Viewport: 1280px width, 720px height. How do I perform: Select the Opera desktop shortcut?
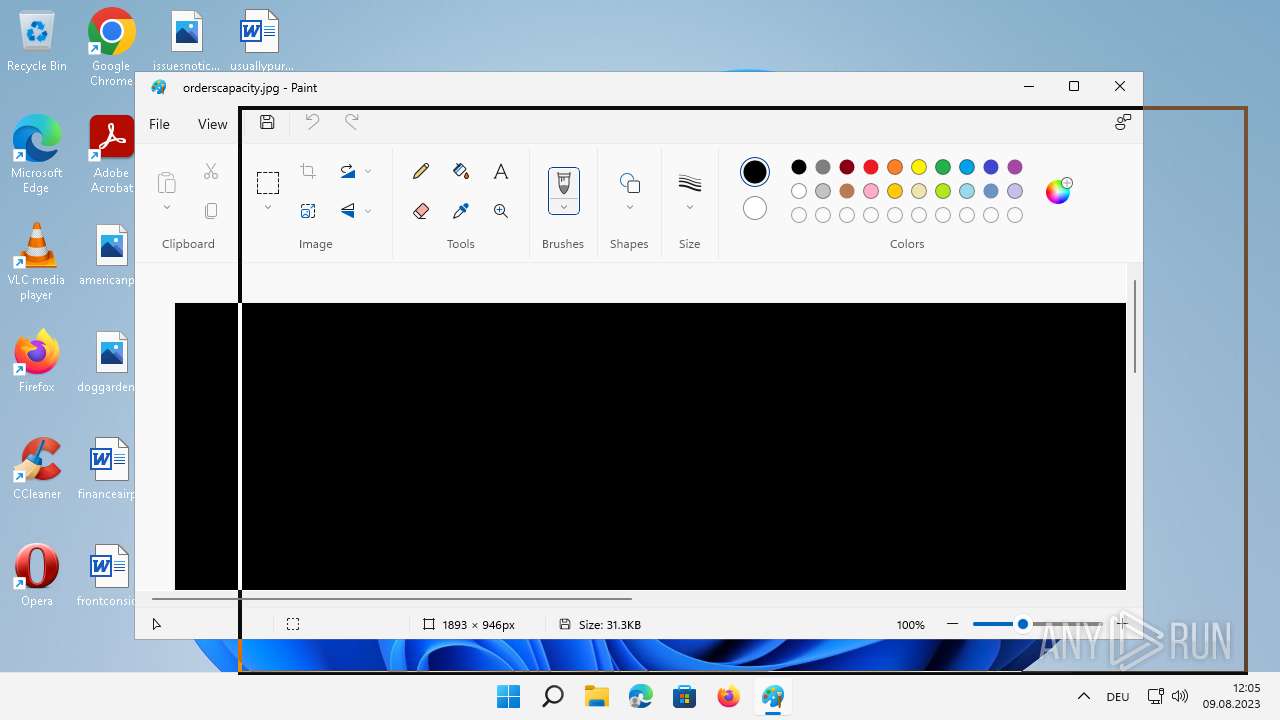coord(37,576)
